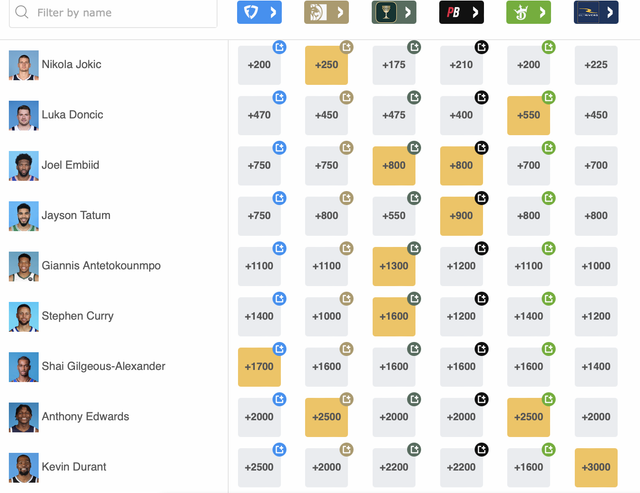640x493 pixels.
Task: Expand the Caesars trophy logo header
Action: tap(393, 12)
